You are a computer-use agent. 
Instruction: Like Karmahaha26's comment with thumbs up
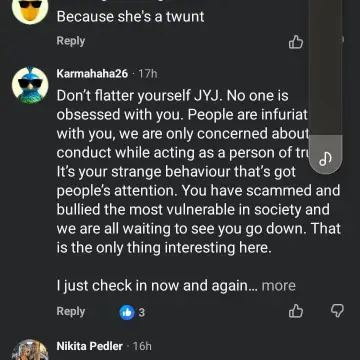[296, 311]
